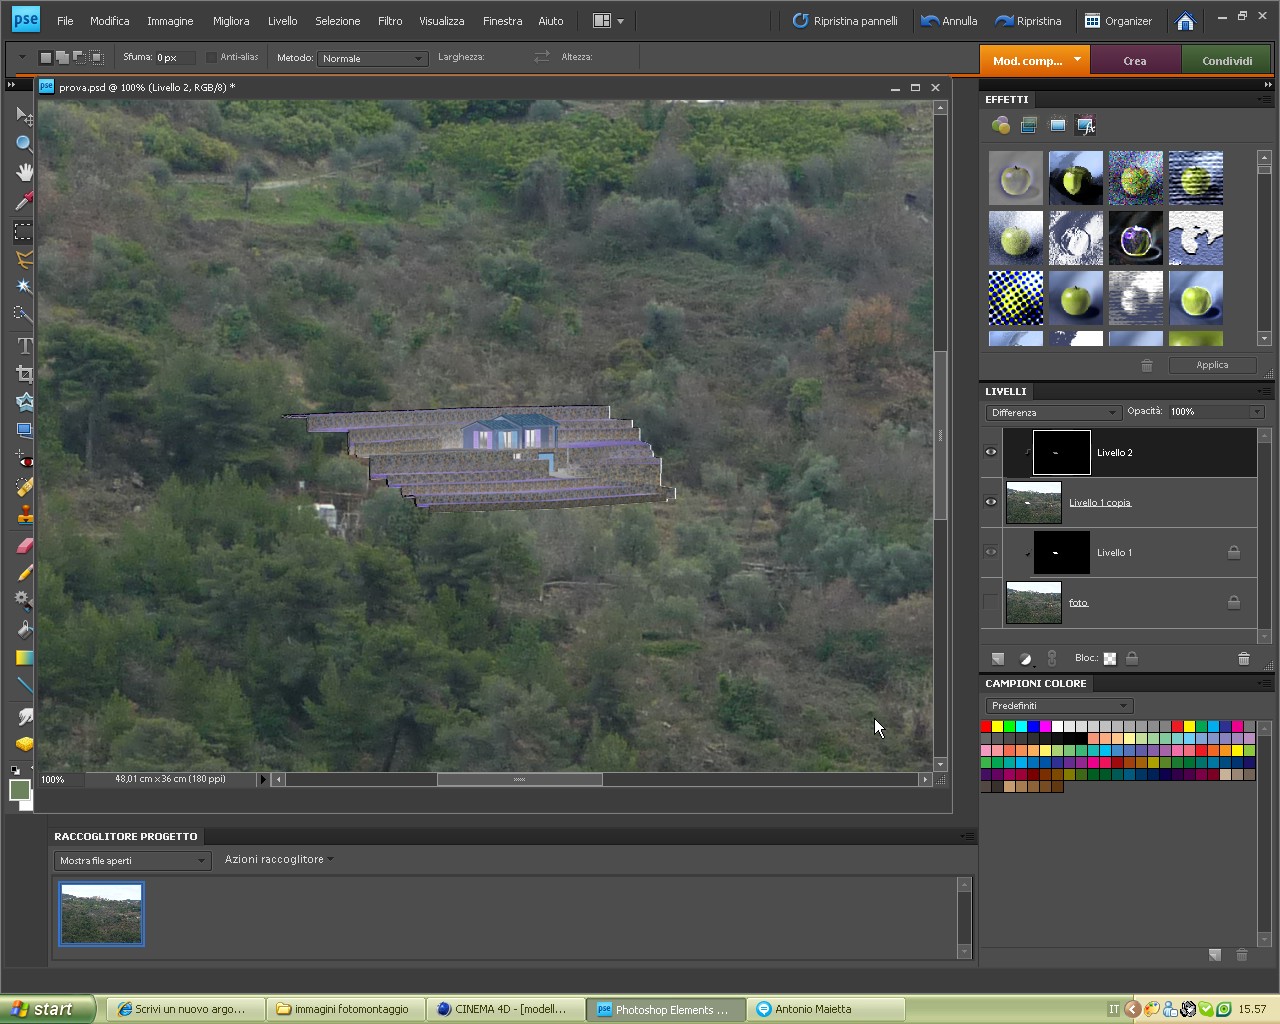
Task: Select the Eraser tool
Action: click(23, 545)
